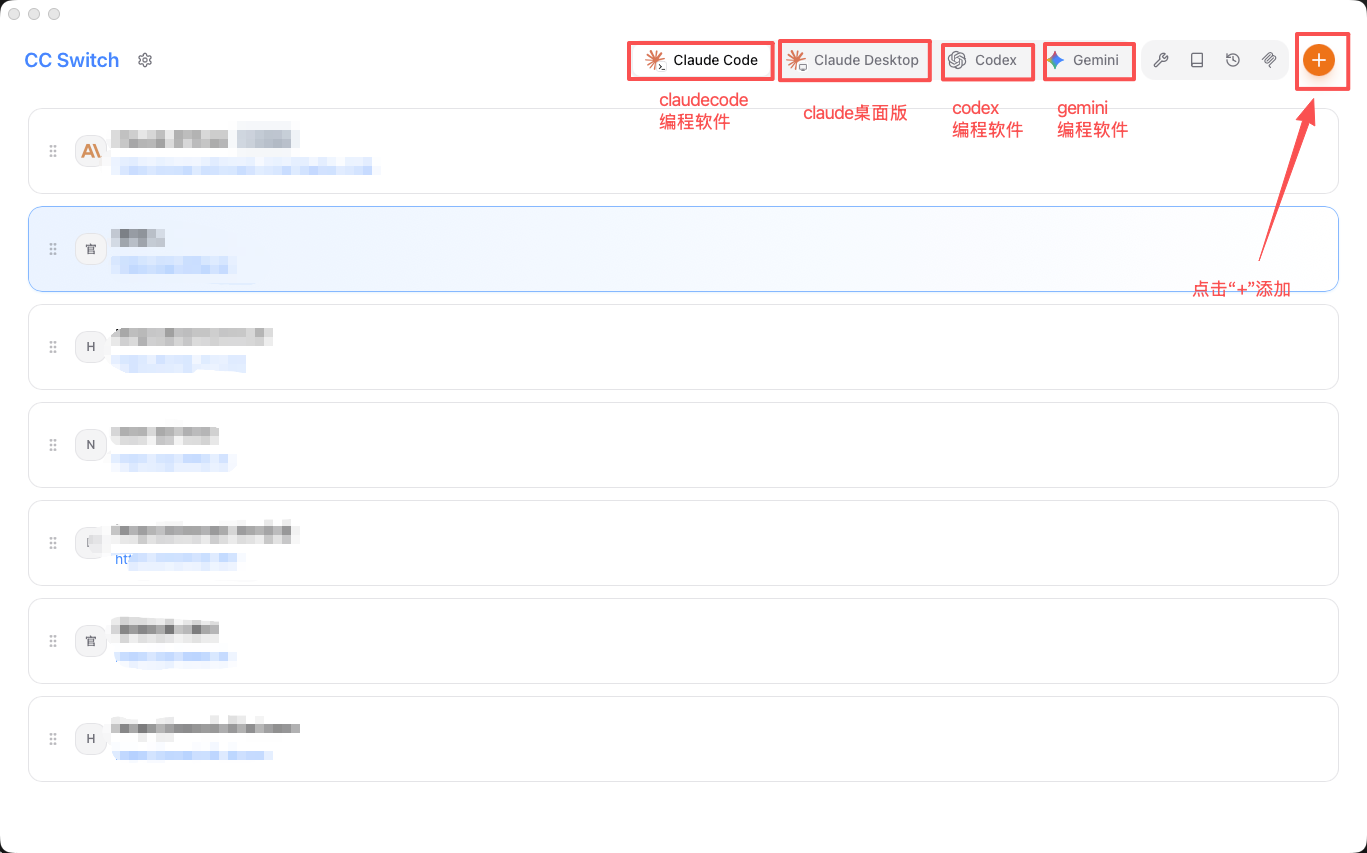Select the provider card with the N avatar
1367x853 pixels.
click(683, 445)
